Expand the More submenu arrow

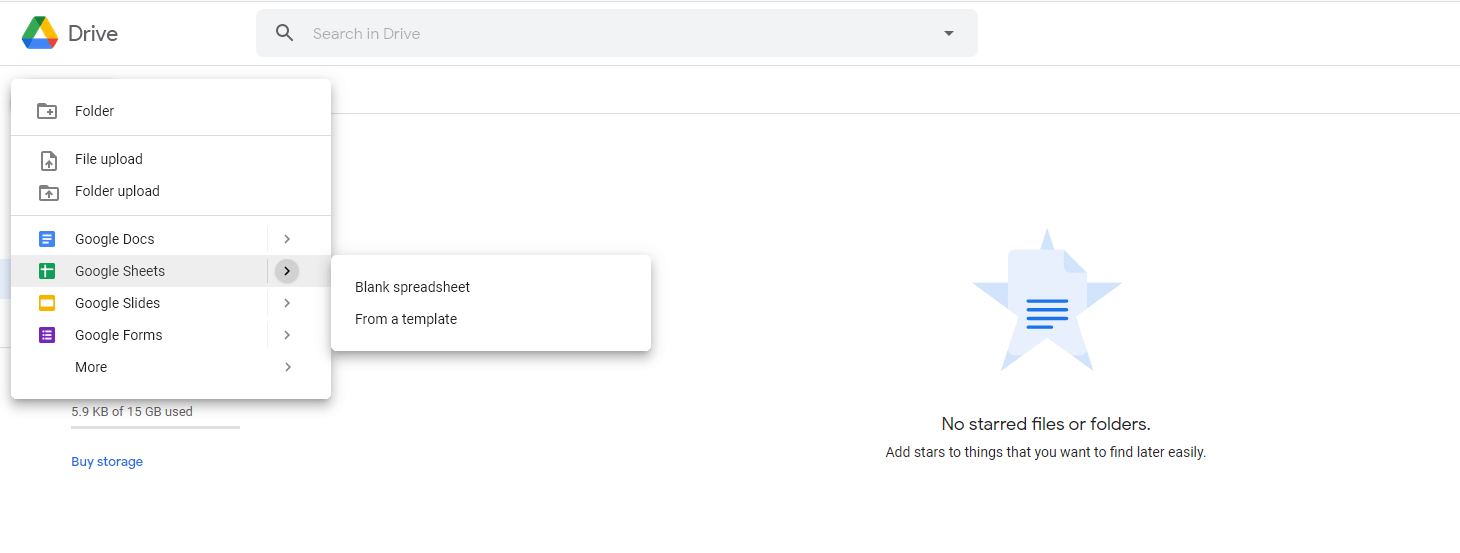point(287,367)
